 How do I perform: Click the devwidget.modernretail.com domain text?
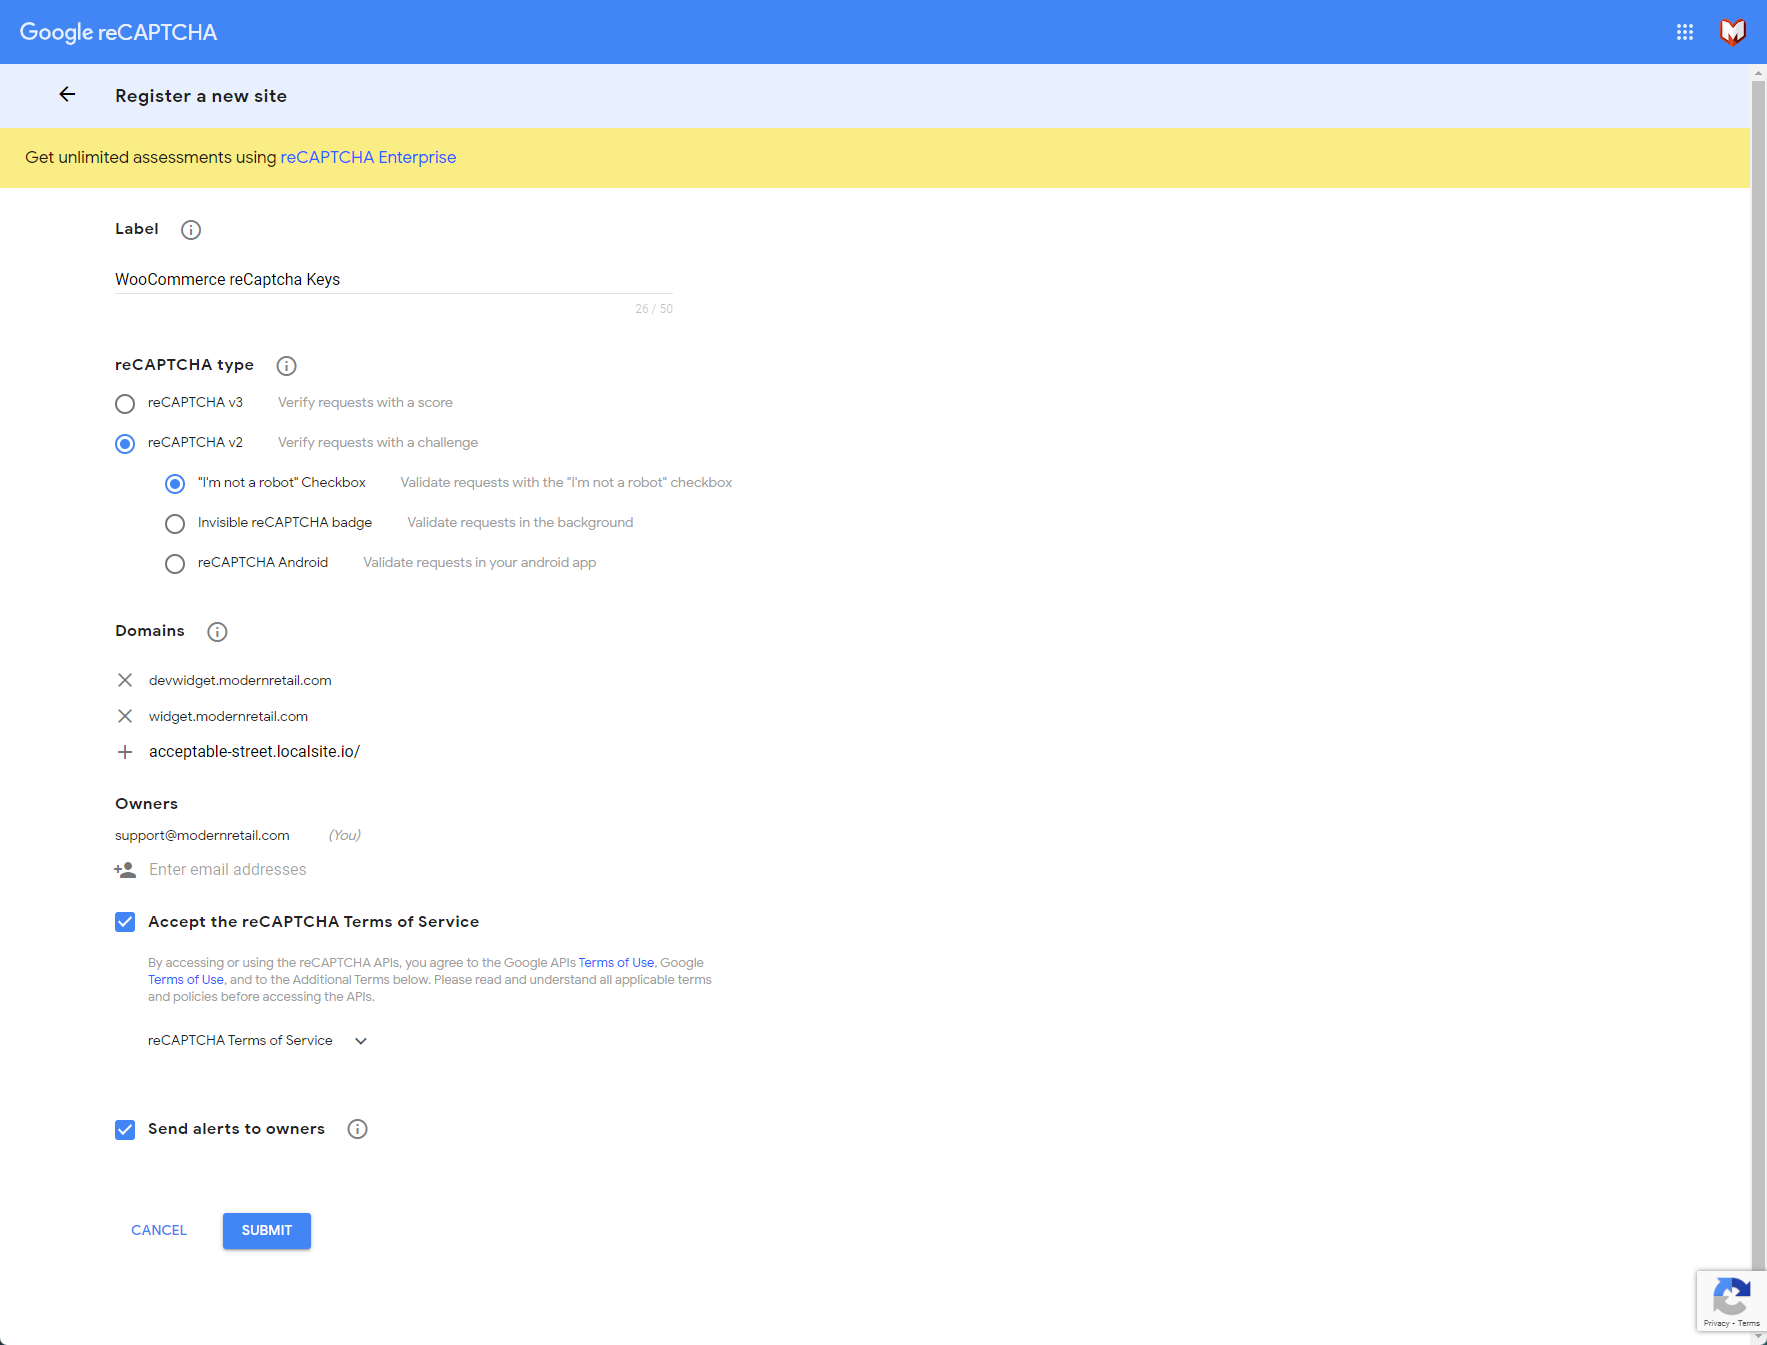[x=240, y=680]
